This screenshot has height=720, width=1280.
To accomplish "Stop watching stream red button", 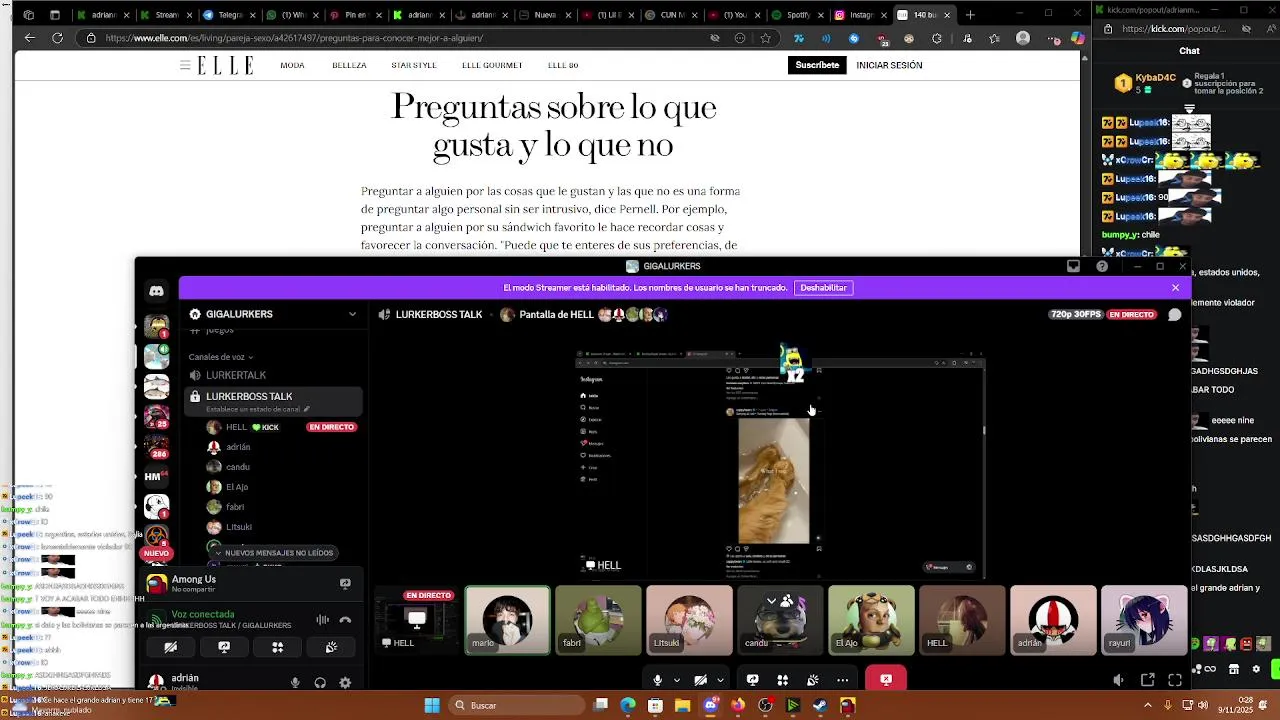I will (886, 680).
